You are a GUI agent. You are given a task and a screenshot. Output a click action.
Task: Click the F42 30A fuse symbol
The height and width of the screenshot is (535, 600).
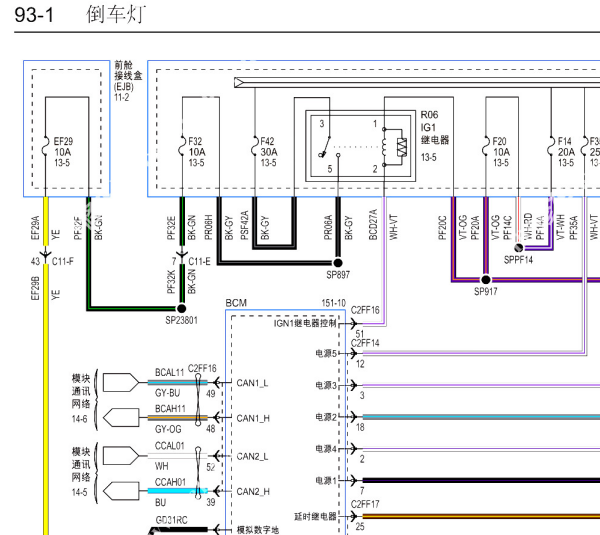click(x=255, y=147)
